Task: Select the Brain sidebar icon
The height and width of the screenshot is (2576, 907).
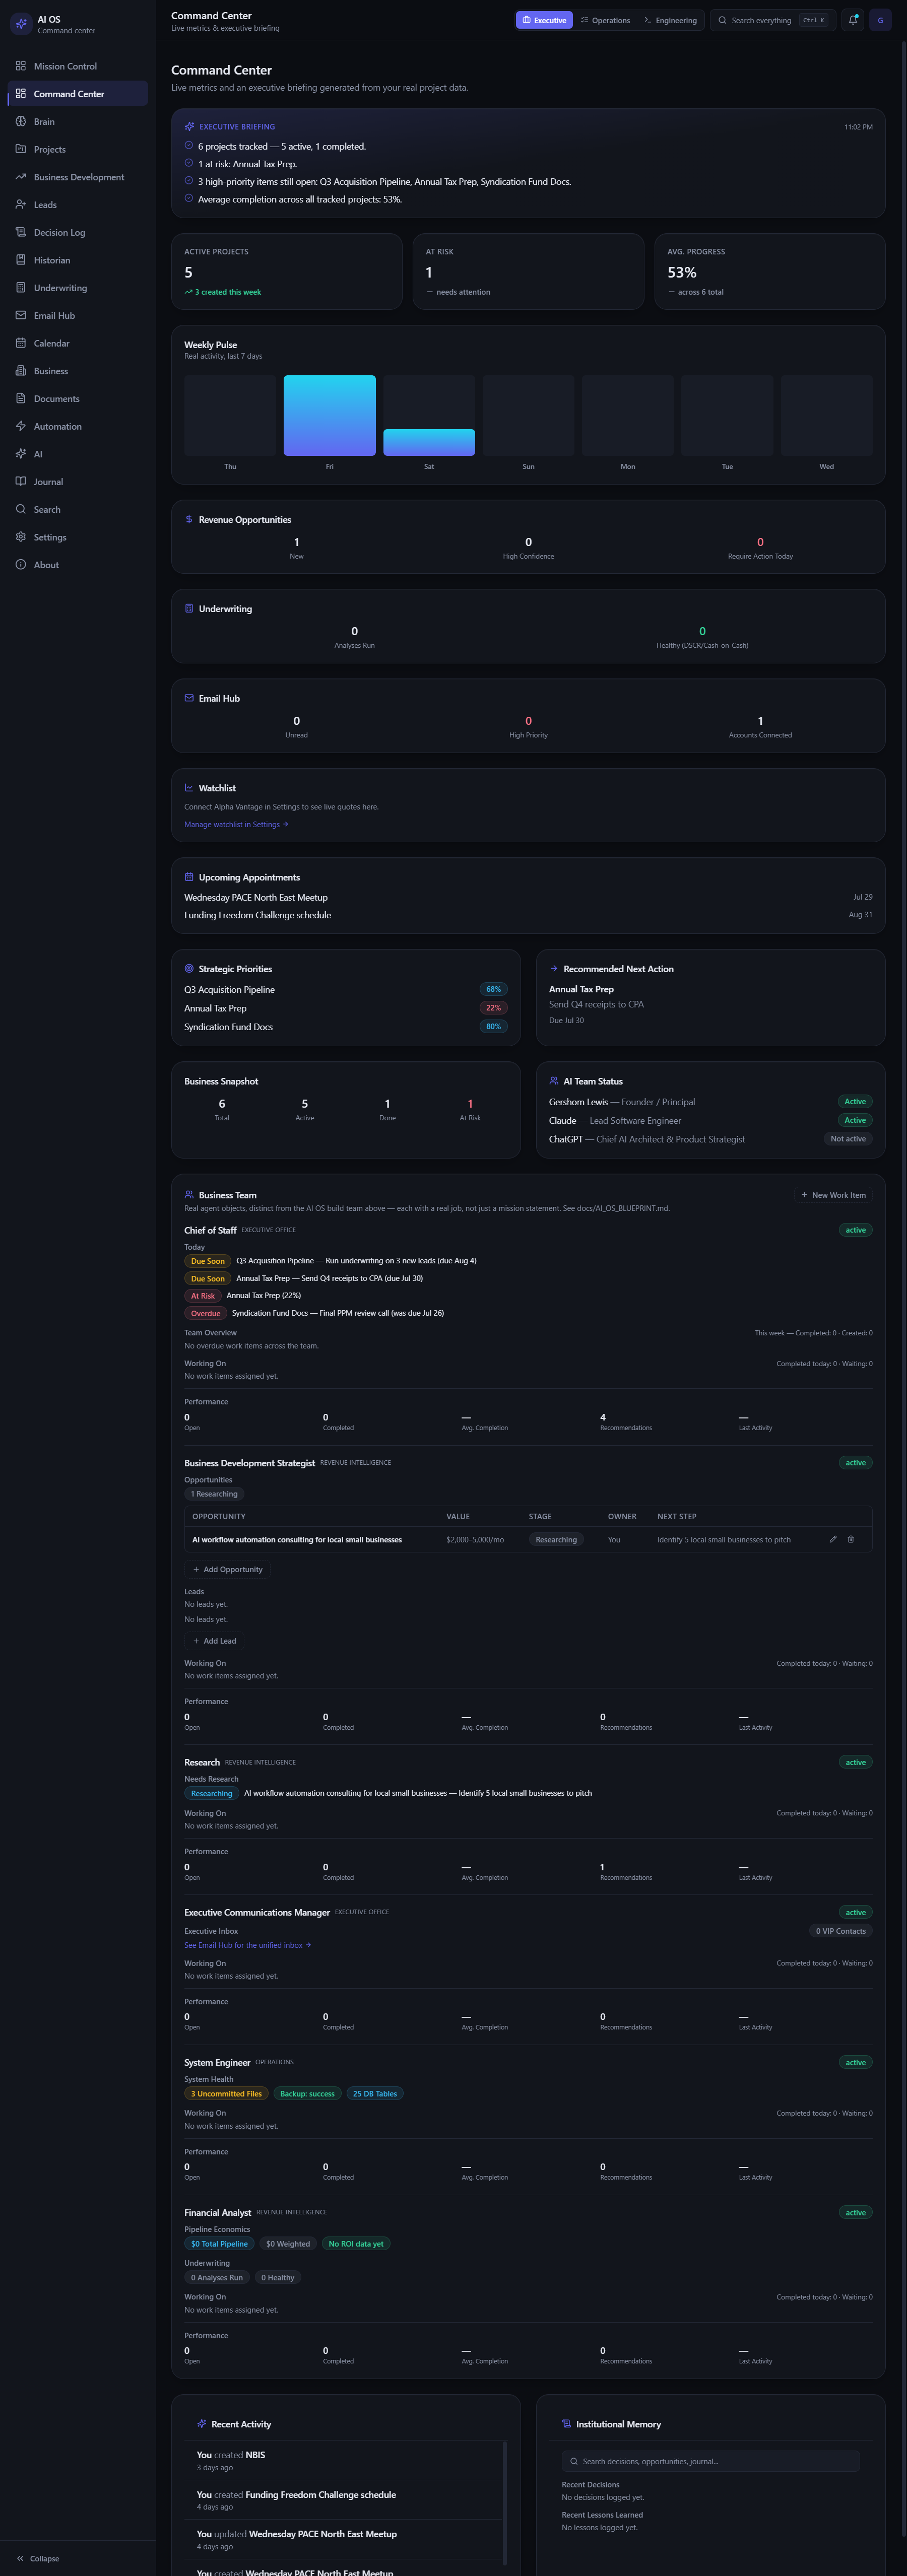Action: (21, 121)
